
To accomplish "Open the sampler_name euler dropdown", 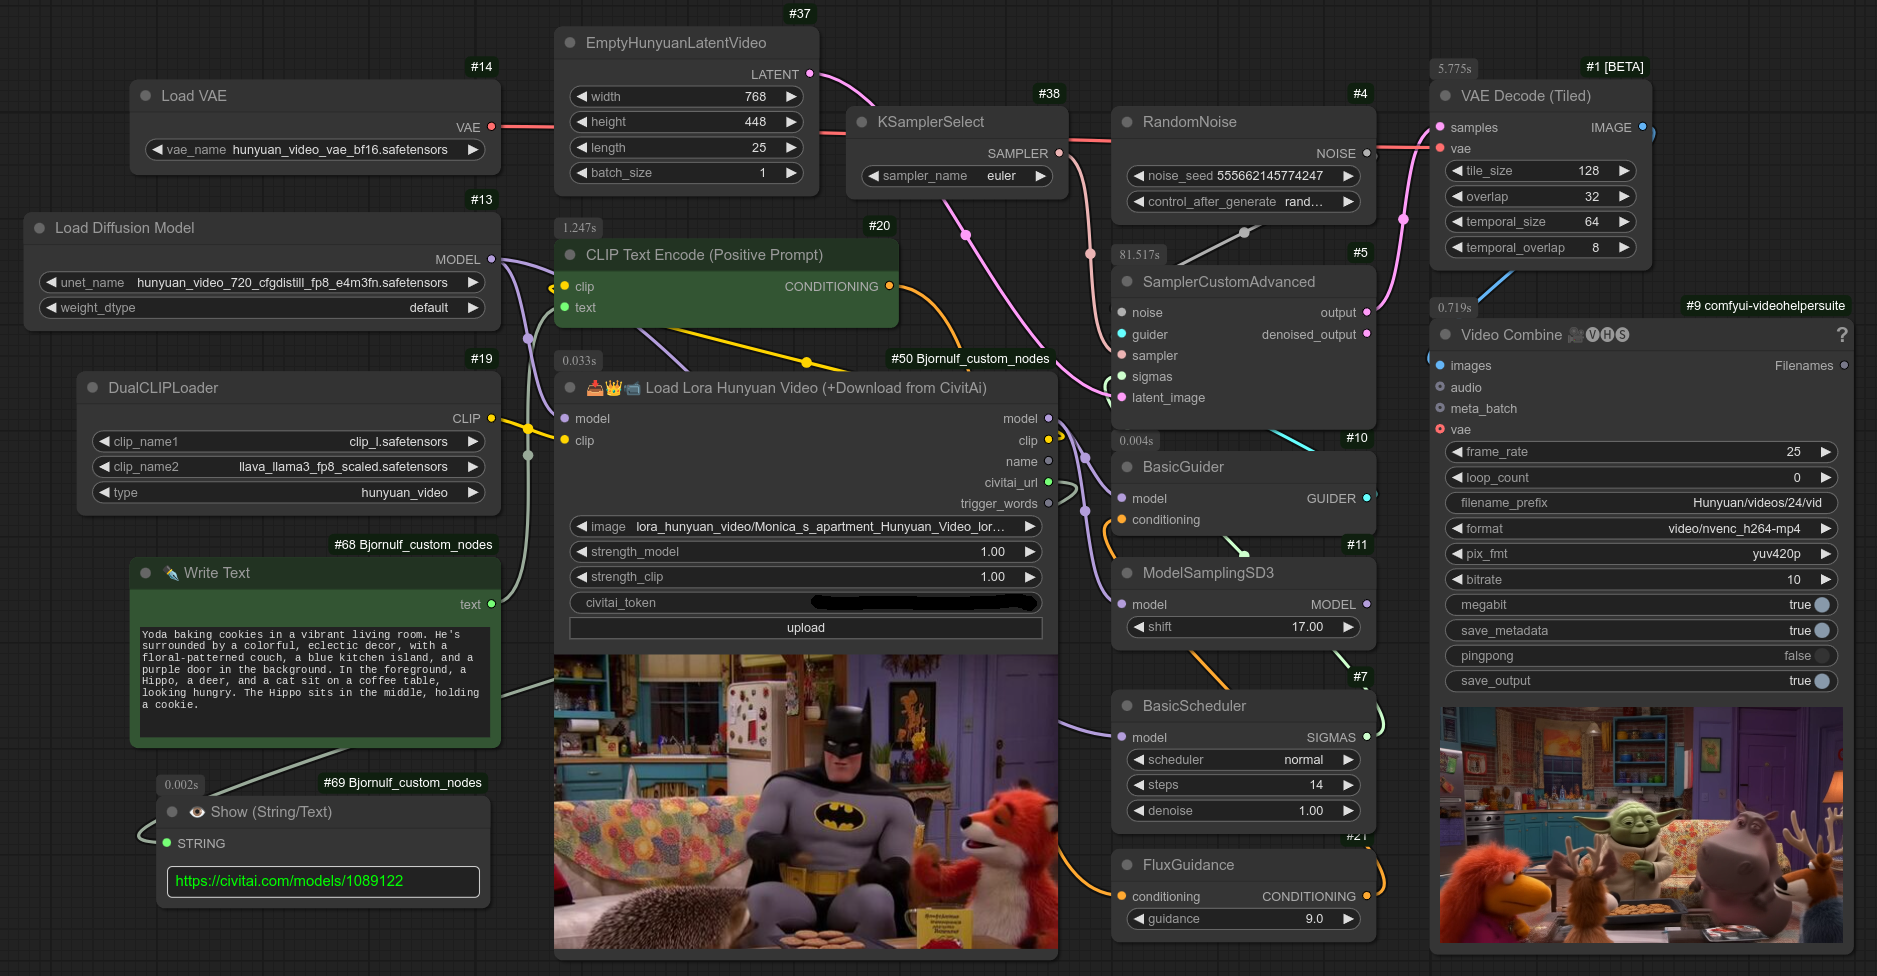I will pyautogui.click(x=957, y=176).
